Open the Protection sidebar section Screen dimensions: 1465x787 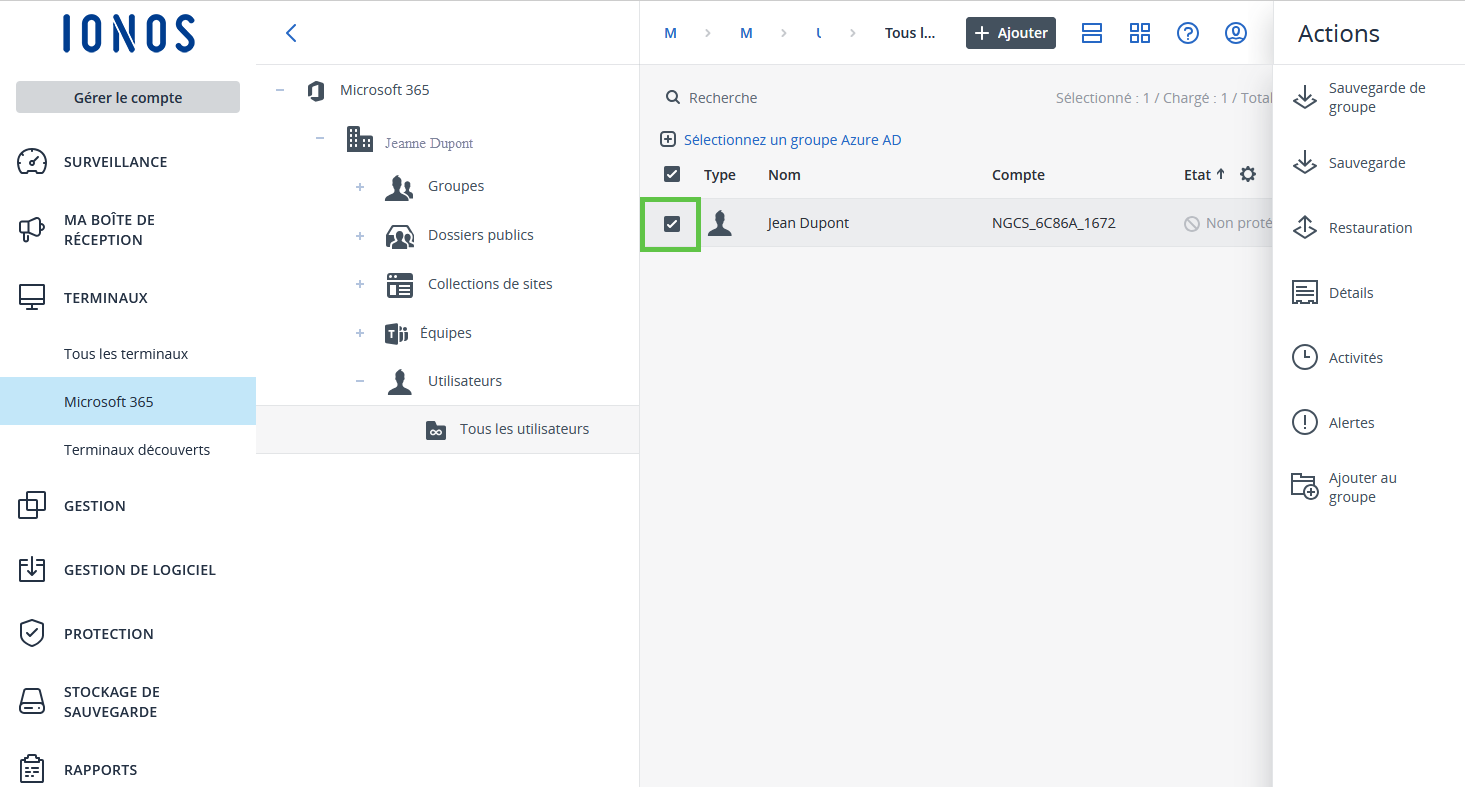pyautogui.click(x=108, y=634)
